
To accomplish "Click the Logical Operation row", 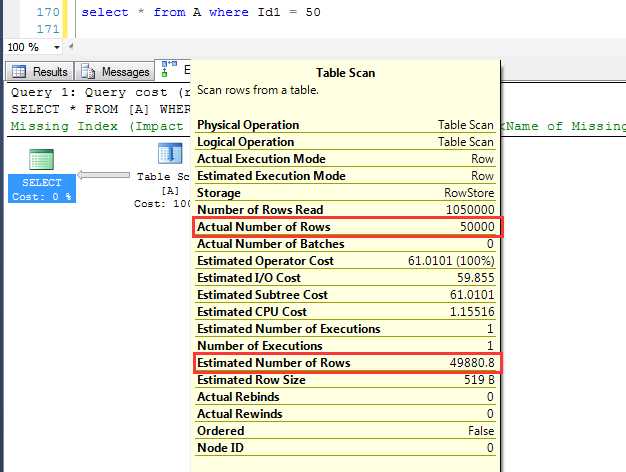I will point(345,142).
